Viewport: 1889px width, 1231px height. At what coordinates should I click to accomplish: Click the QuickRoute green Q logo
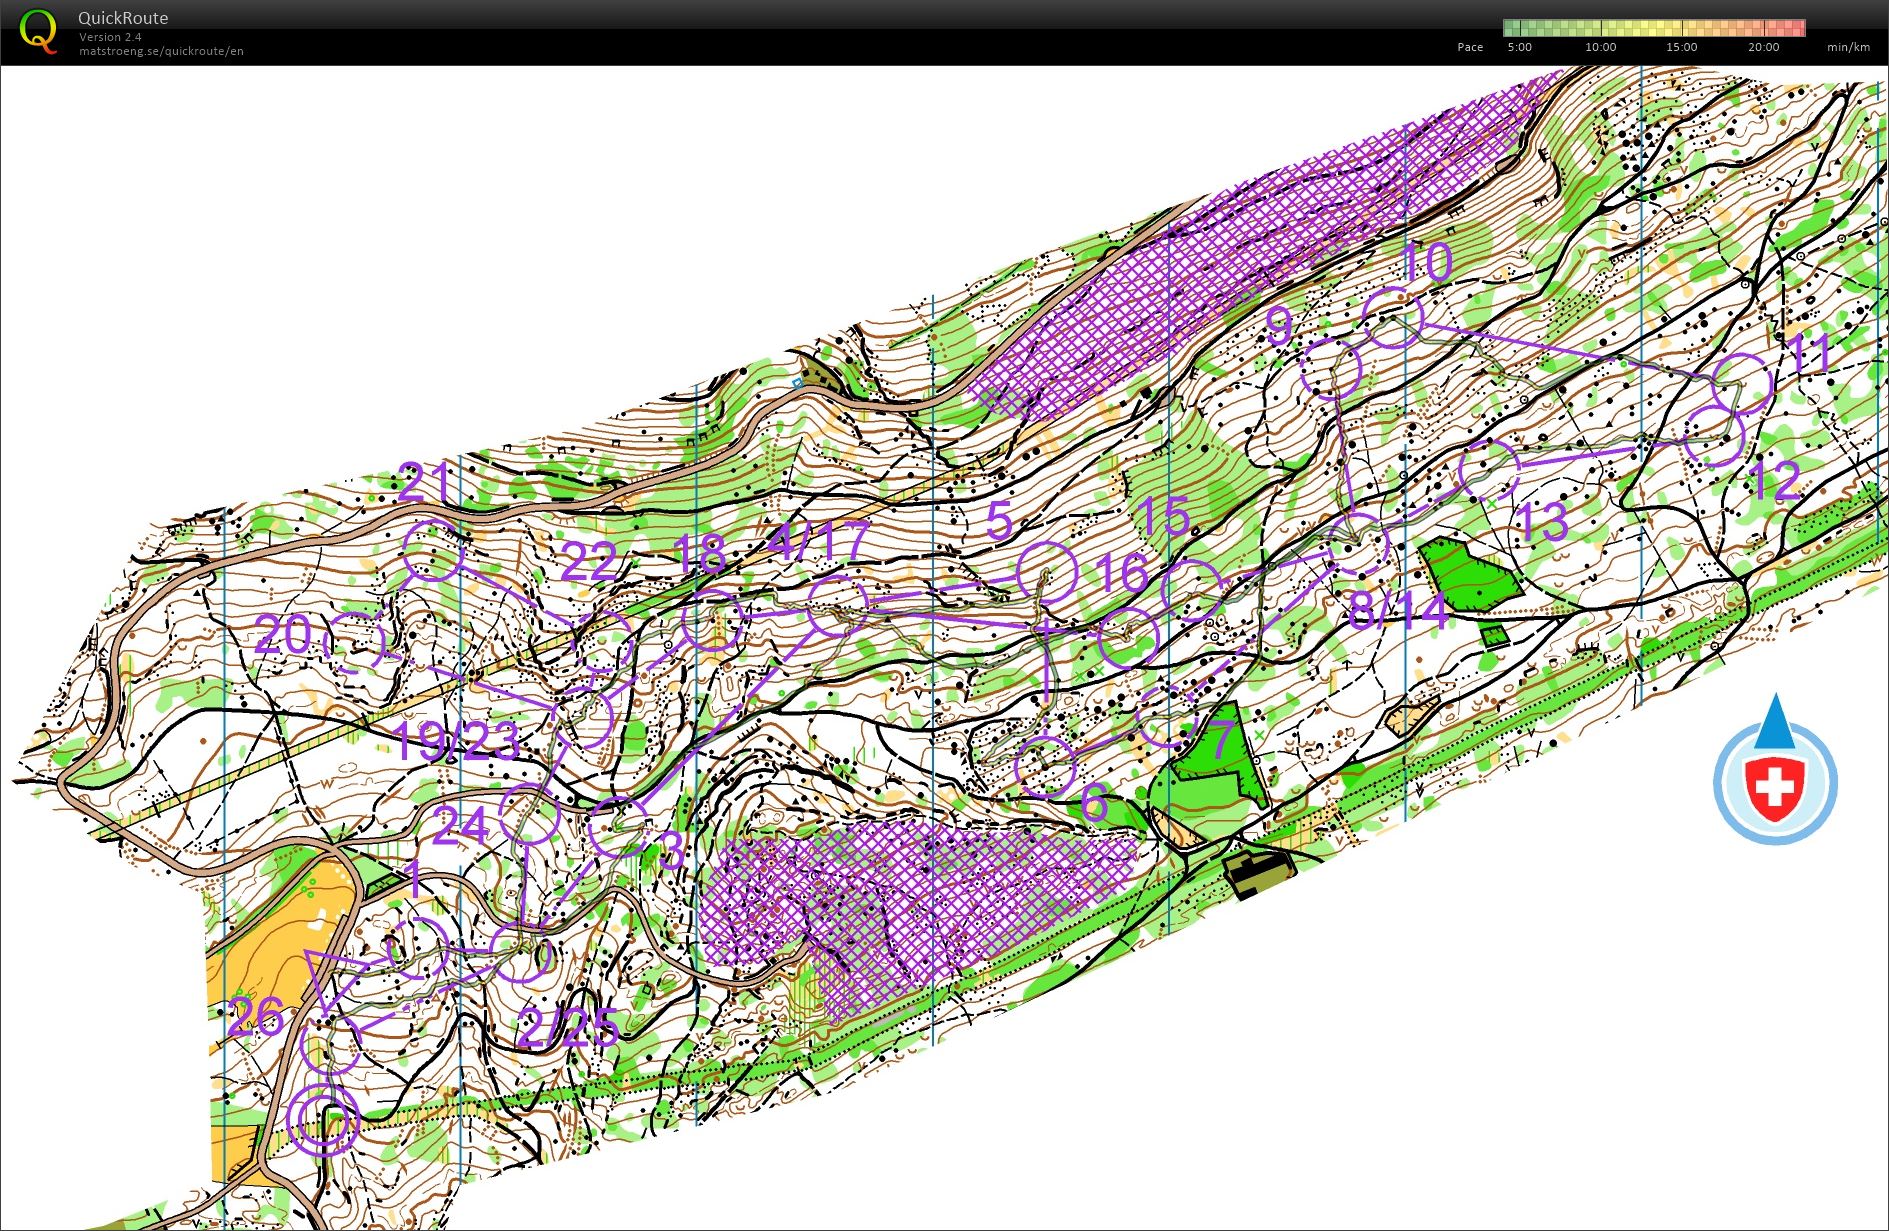coord(38,31)
